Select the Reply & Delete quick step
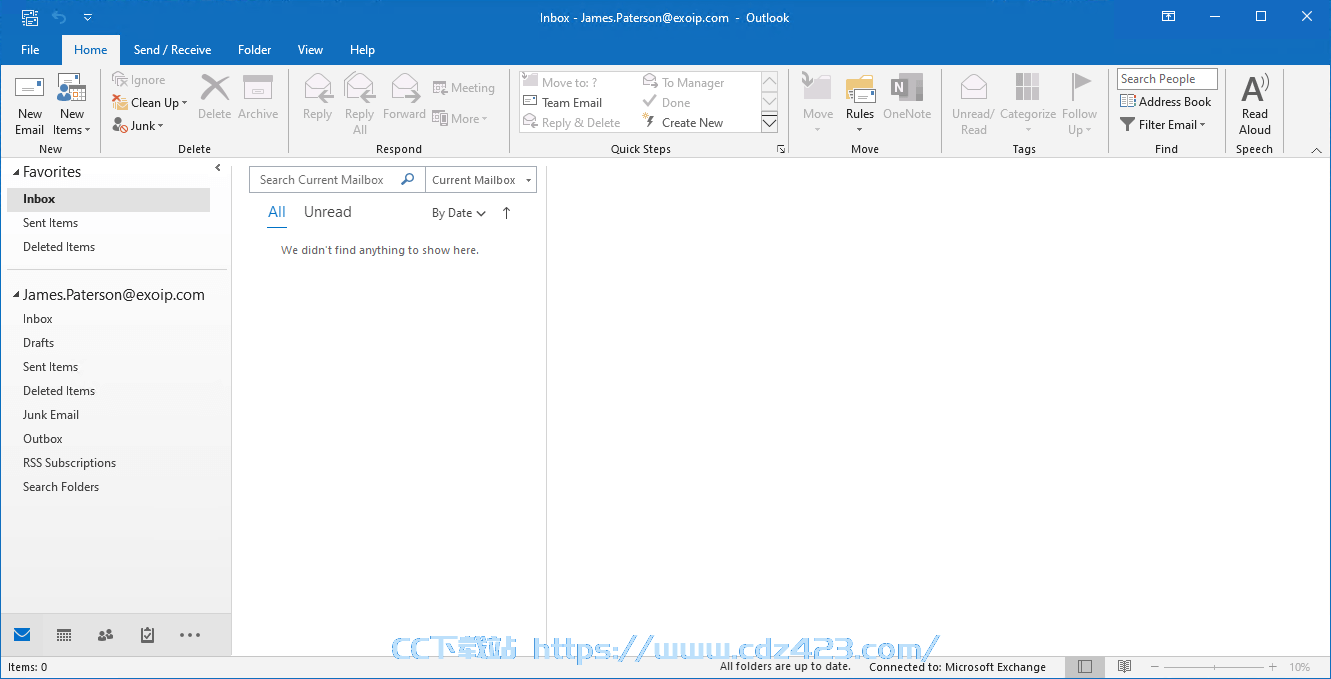Screen dimensions: 1331x679 coord(572,122)
